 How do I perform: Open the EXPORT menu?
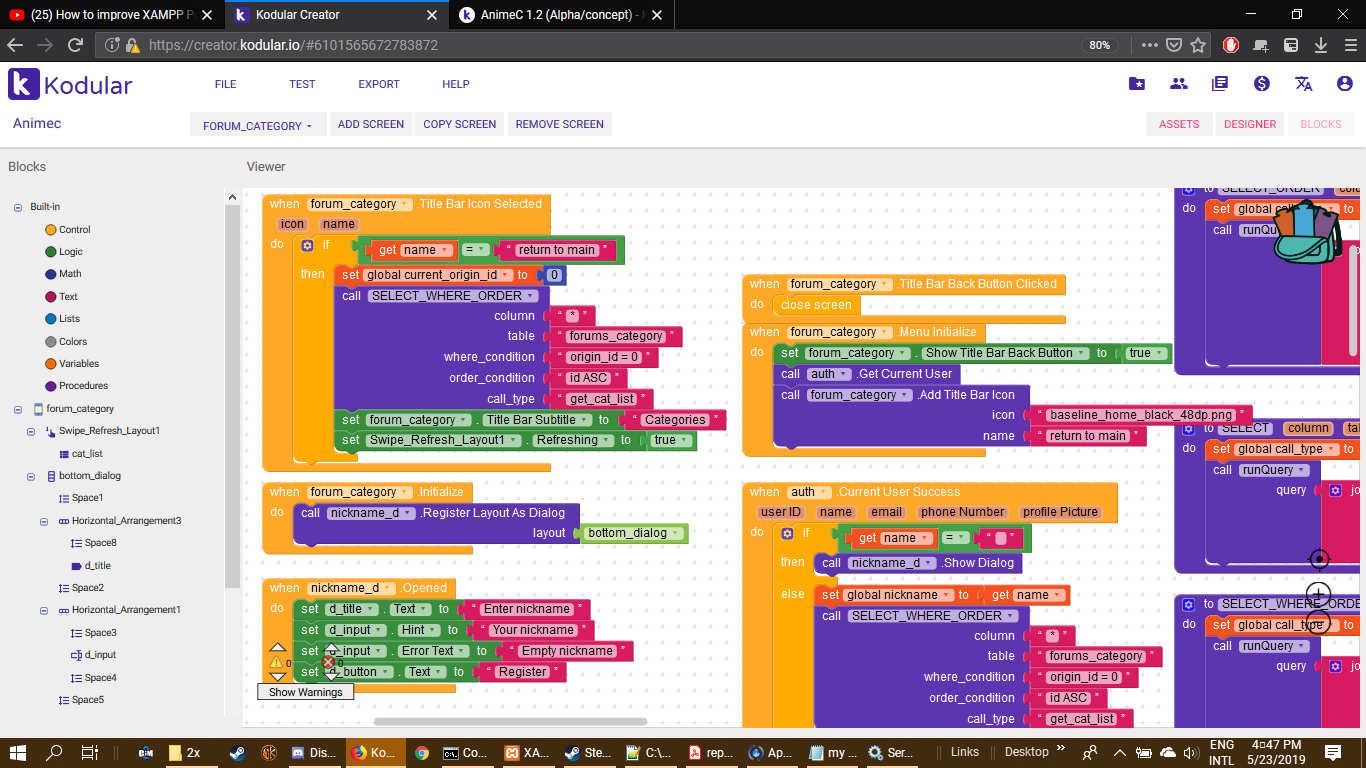[379, 84]
